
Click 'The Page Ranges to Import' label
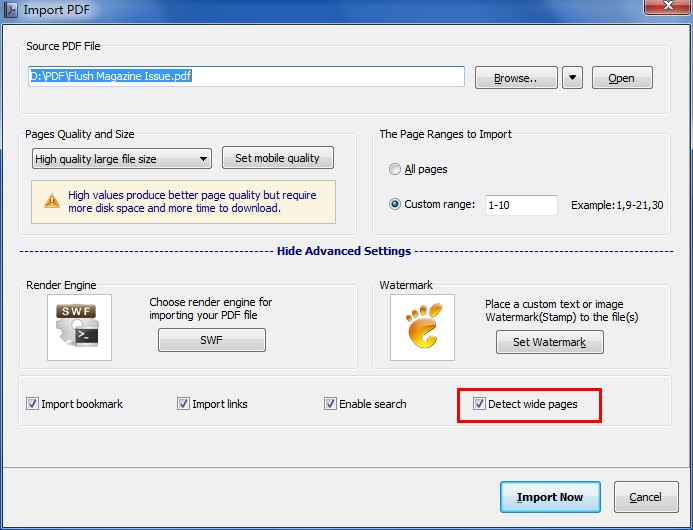coord(446,134)
